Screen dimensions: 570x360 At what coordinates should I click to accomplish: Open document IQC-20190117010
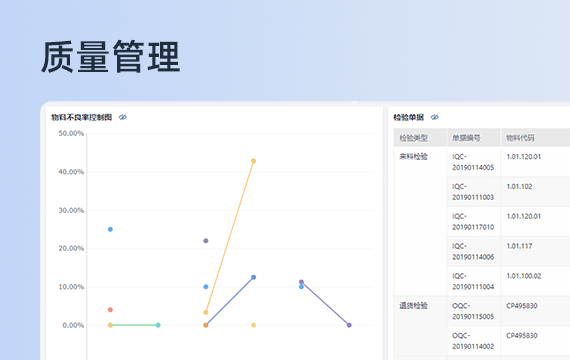tap(473, 222)
